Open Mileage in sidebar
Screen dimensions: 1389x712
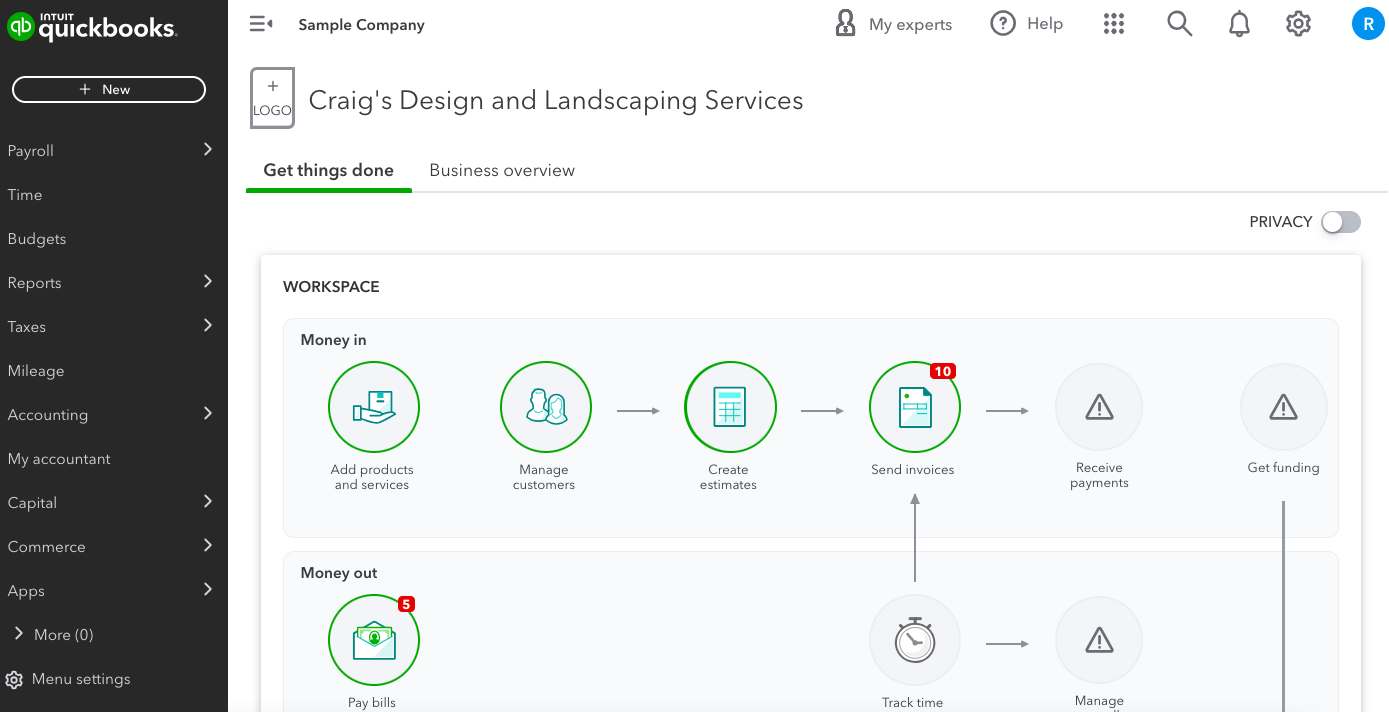[36, 371]
